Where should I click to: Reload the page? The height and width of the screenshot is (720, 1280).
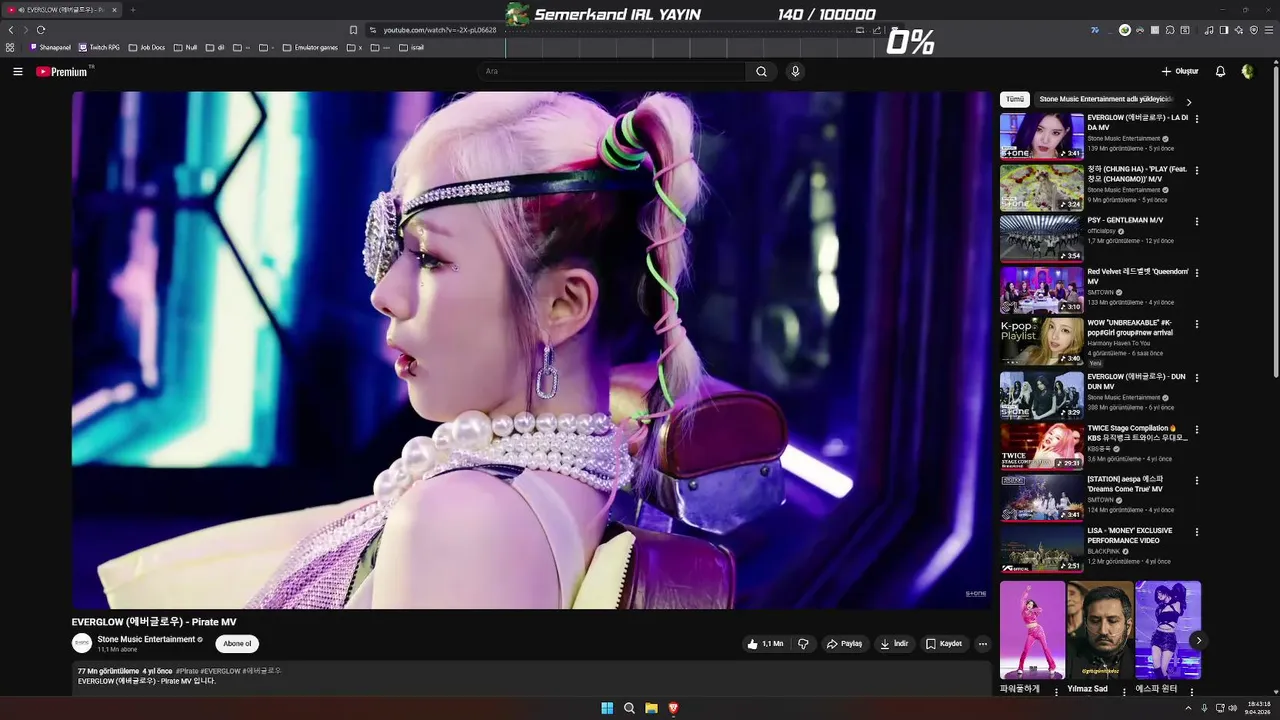point(41,30)
